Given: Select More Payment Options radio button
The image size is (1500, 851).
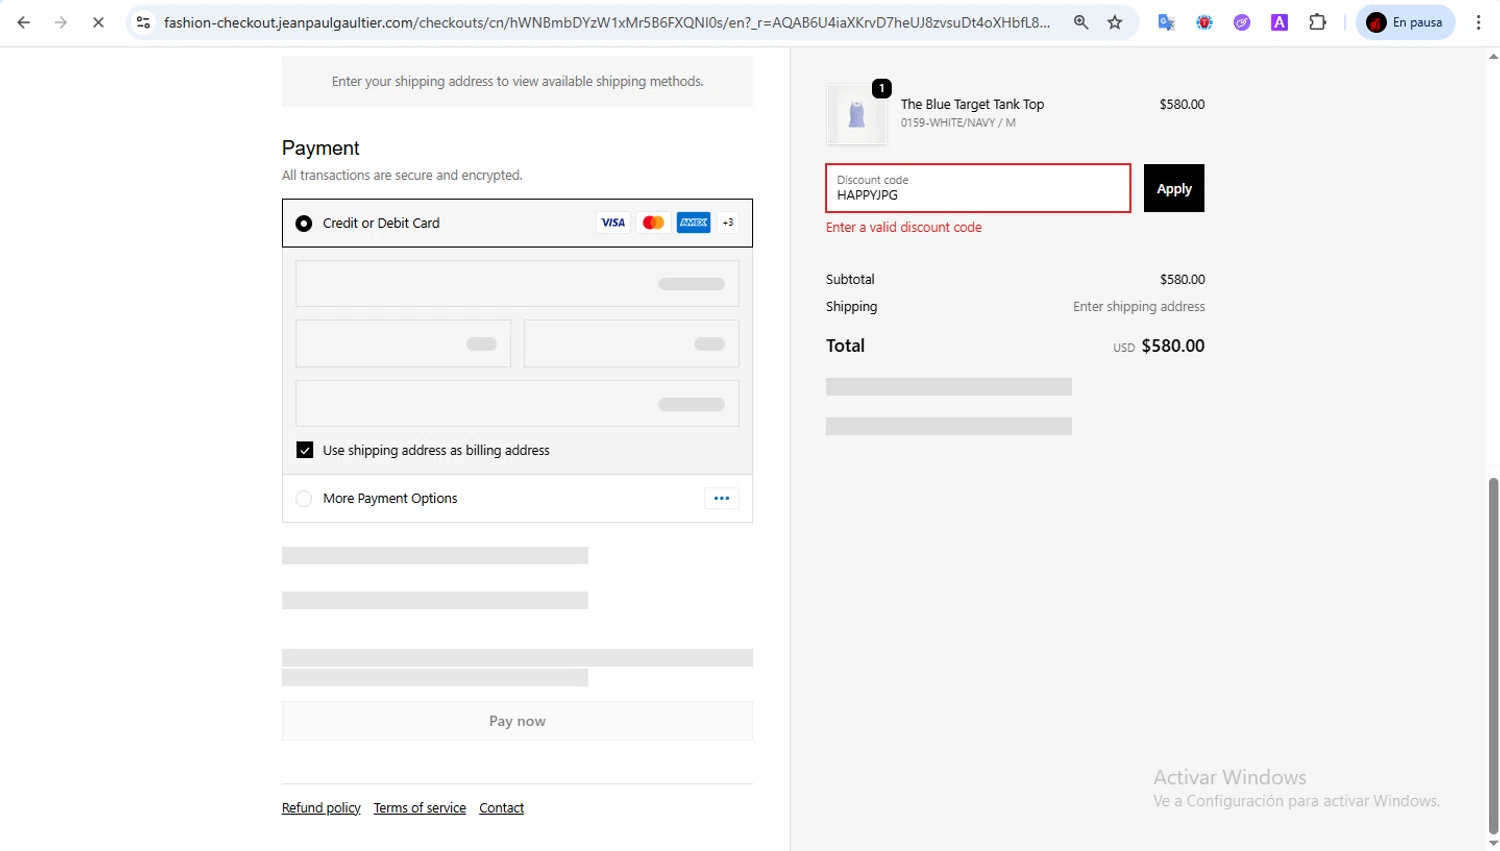Looking at the screenshot, I should (x=304, y=498).
